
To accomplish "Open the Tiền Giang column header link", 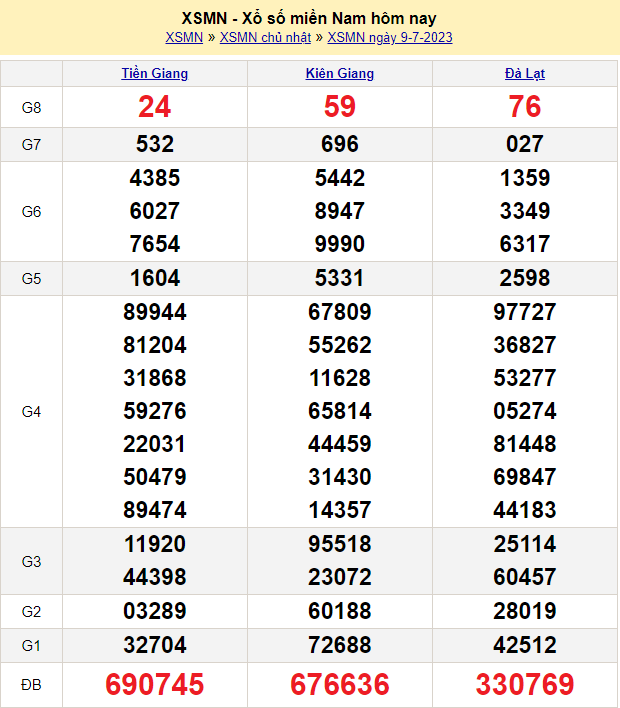I will [x=155, y=73].
